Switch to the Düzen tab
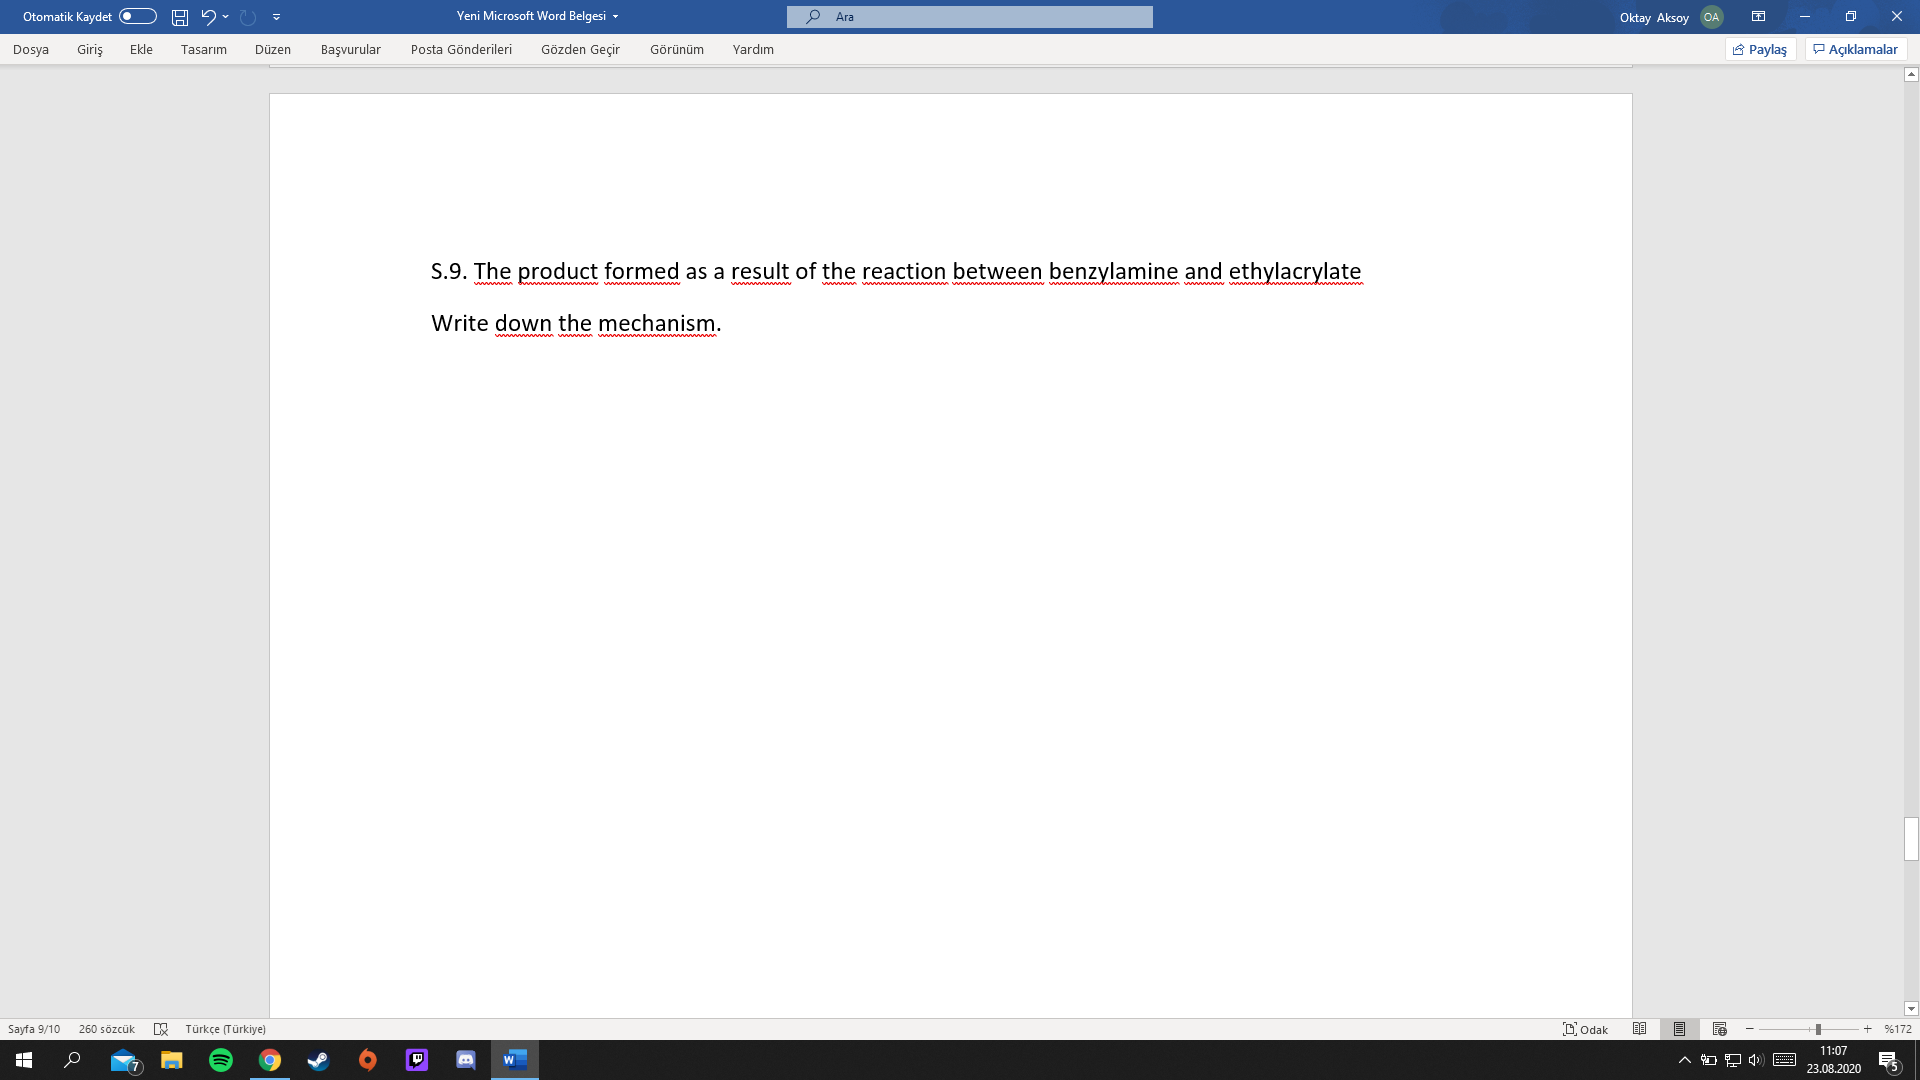1920x1080 pixels. [273, 49]
